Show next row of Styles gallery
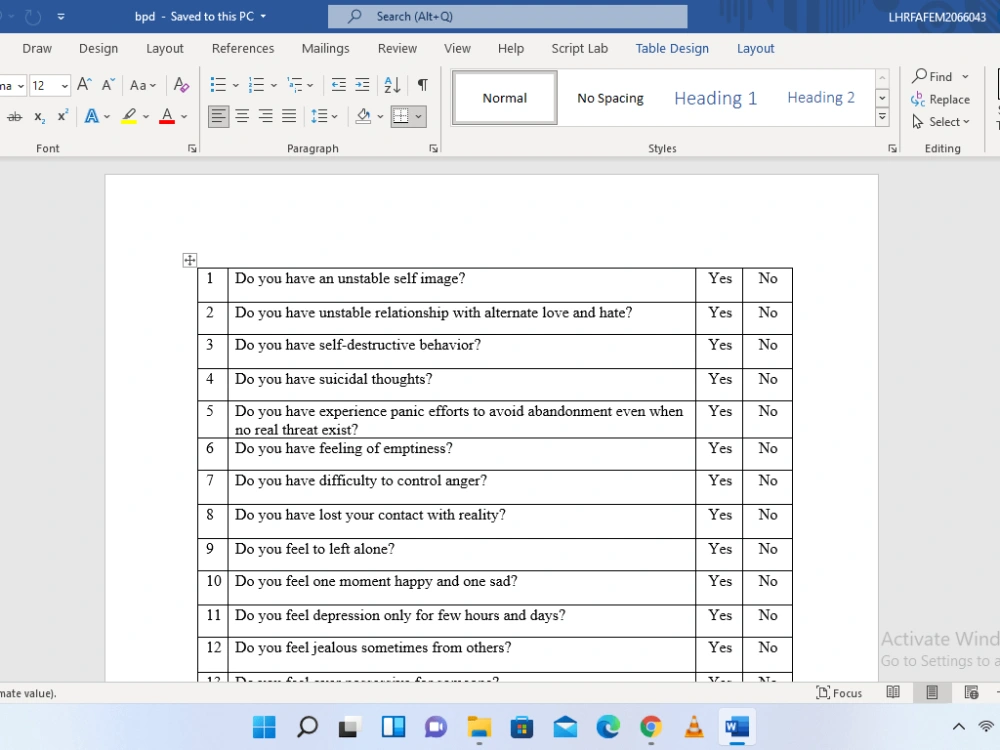1000x750 pixels. 883,98
